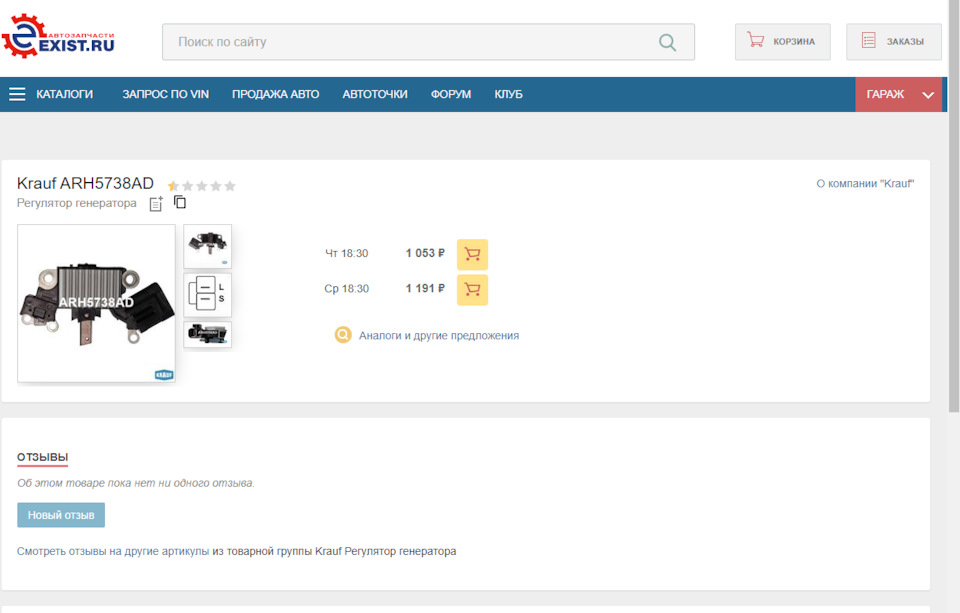Go to the Форум section
This screenshot has height=613, width=960.
pyautogui.click(x=451, y=94)
